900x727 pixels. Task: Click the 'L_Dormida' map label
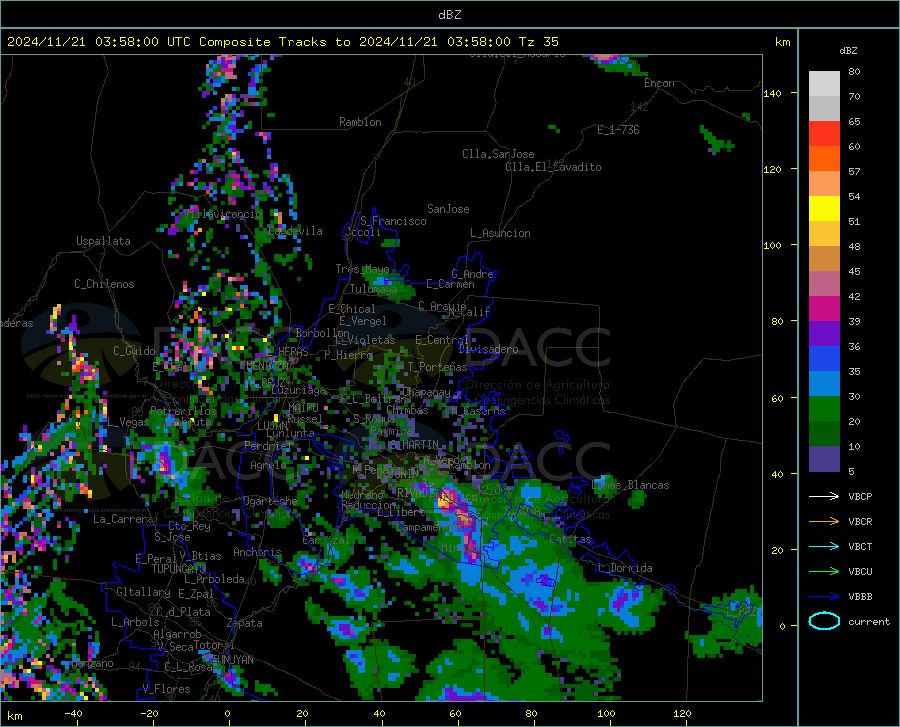pos(625,568)
